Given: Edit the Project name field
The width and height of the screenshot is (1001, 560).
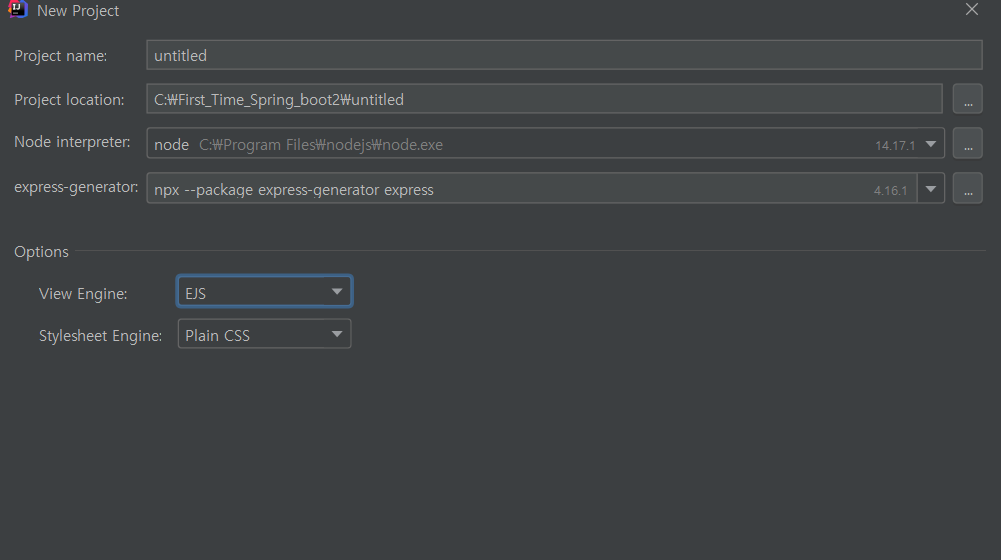Looking at the screenshot, I should pyautogui.click(x=564, y=55).
